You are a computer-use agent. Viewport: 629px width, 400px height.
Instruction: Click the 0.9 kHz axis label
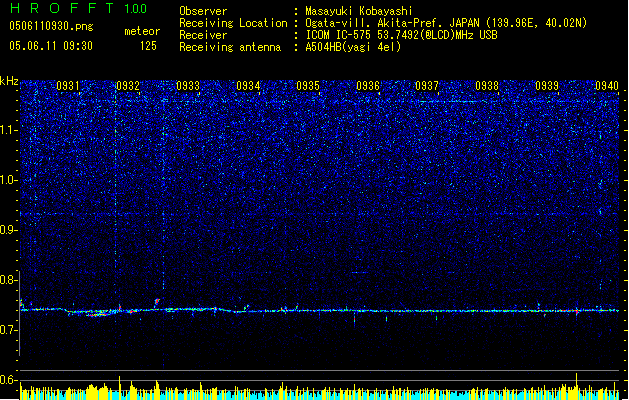coord(8,230)
